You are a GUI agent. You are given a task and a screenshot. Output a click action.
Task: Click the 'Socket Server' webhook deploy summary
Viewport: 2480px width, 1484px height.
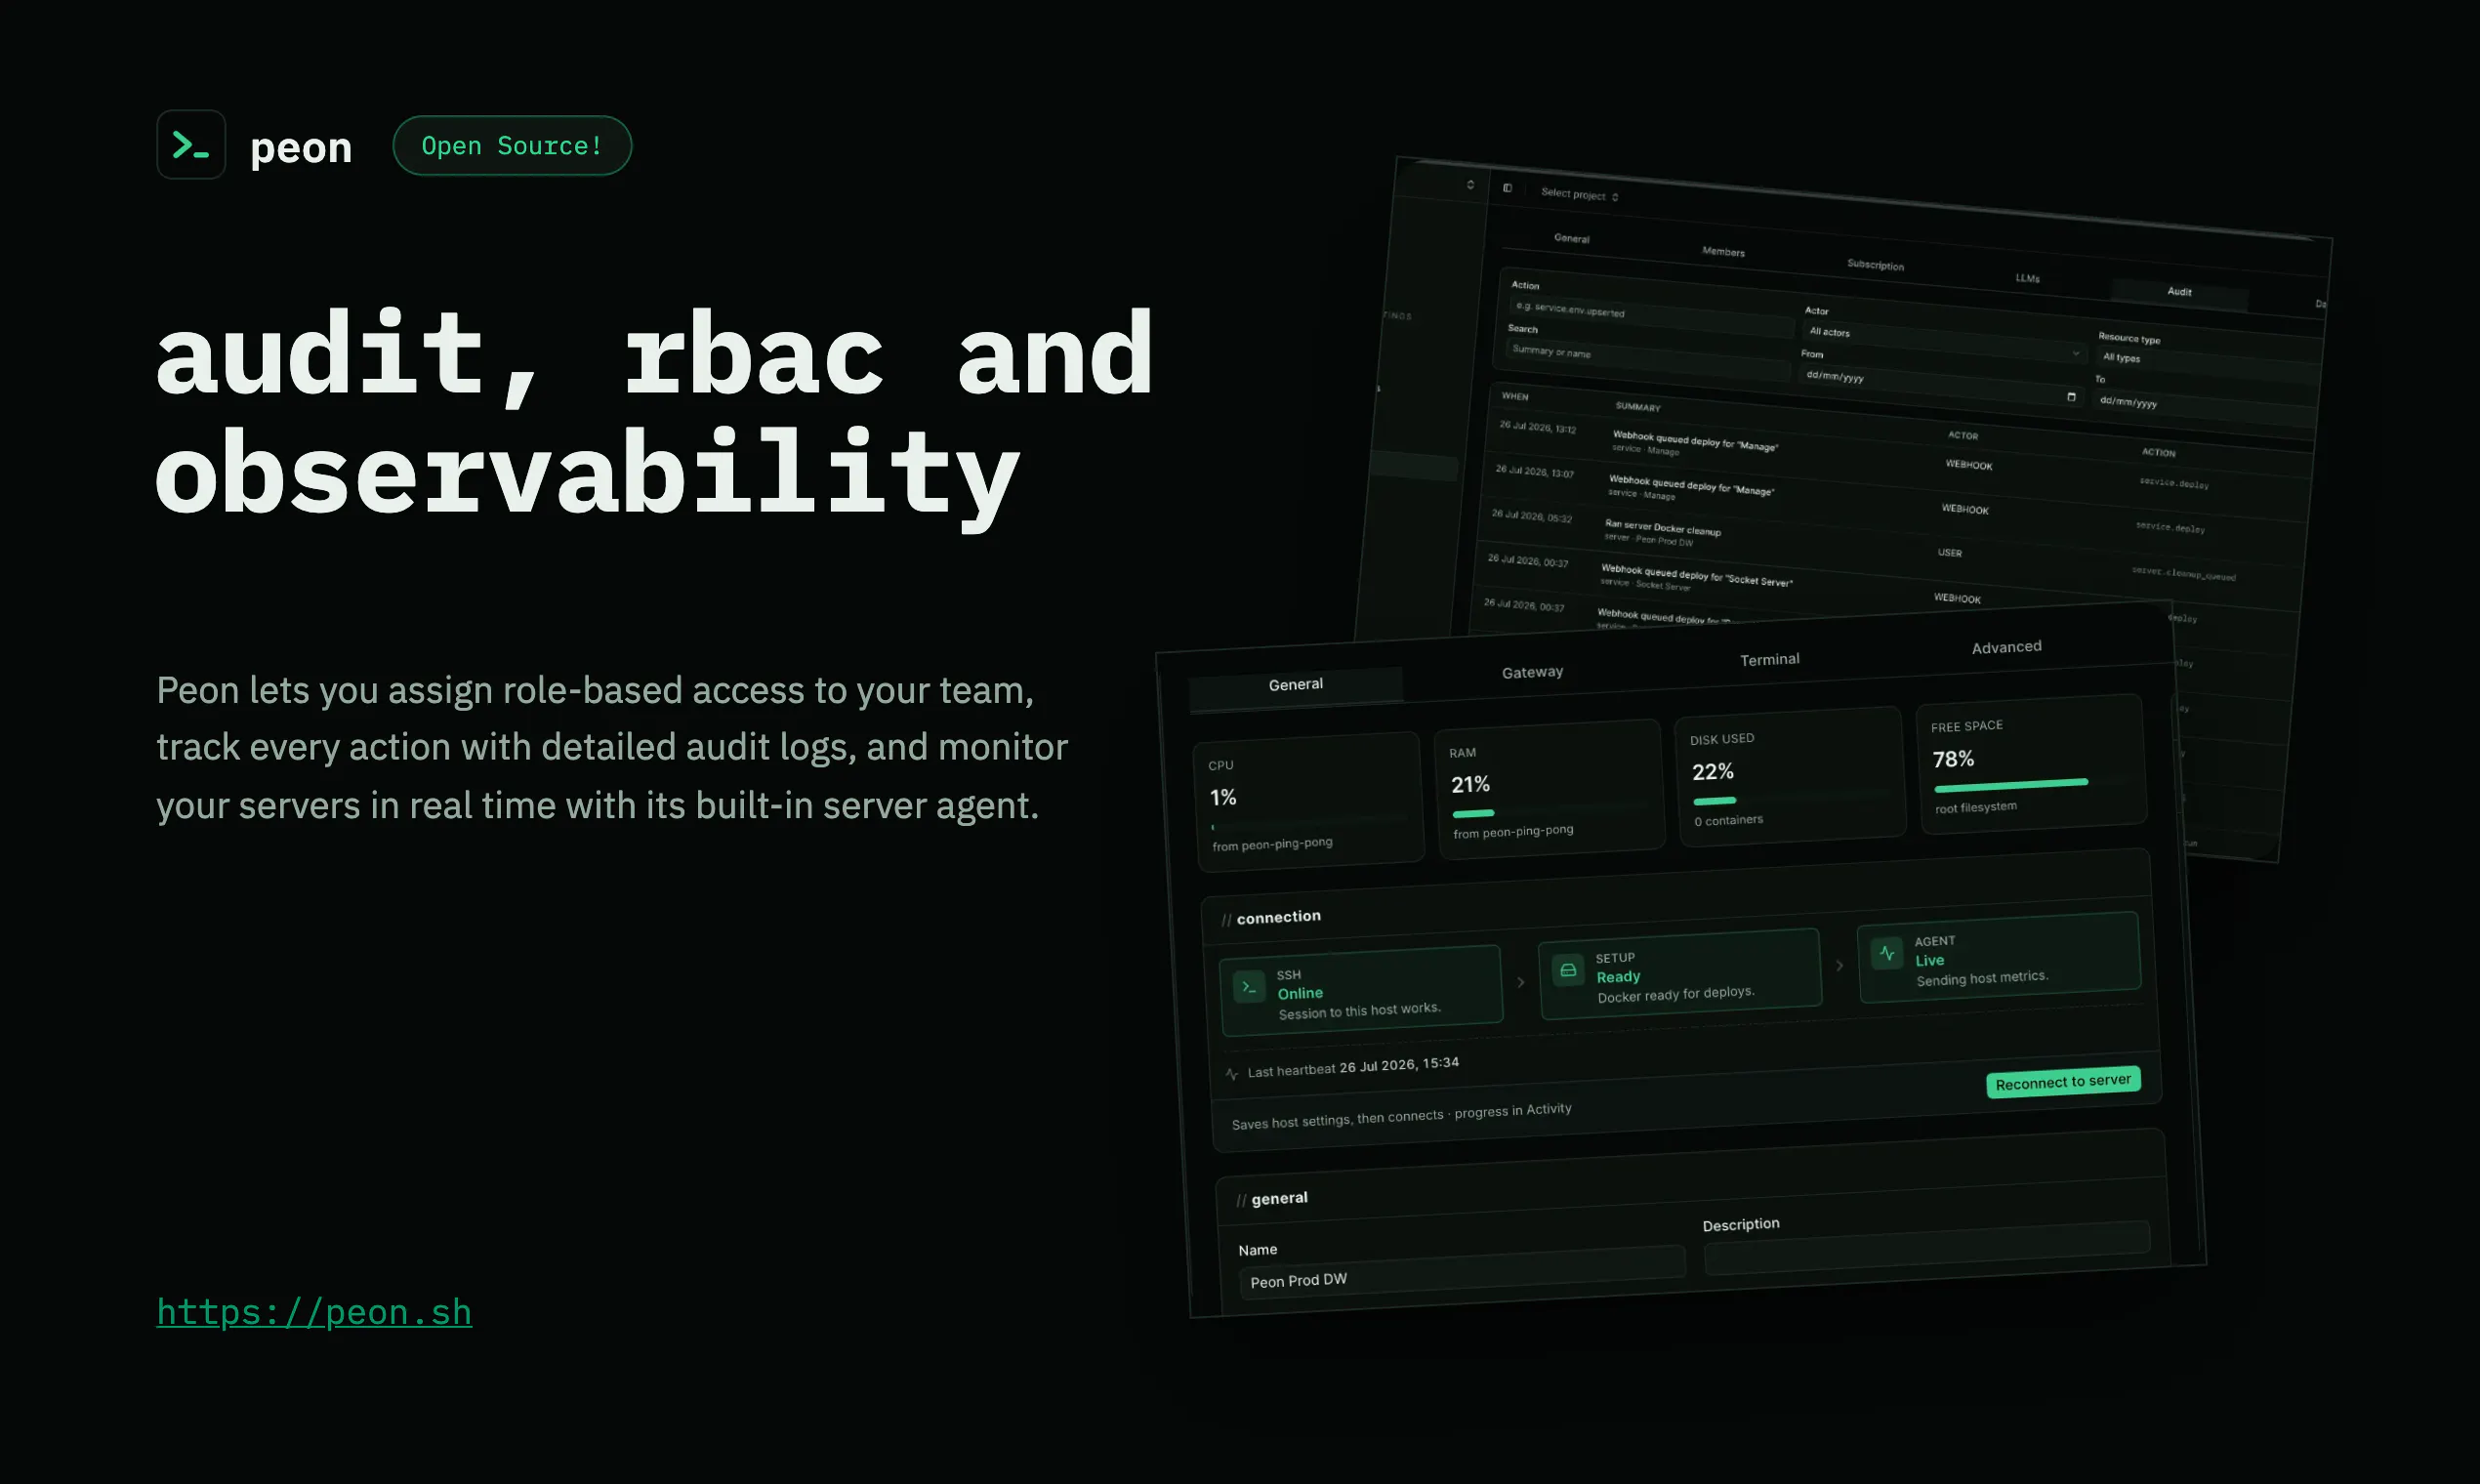(x=1696, y=575)
